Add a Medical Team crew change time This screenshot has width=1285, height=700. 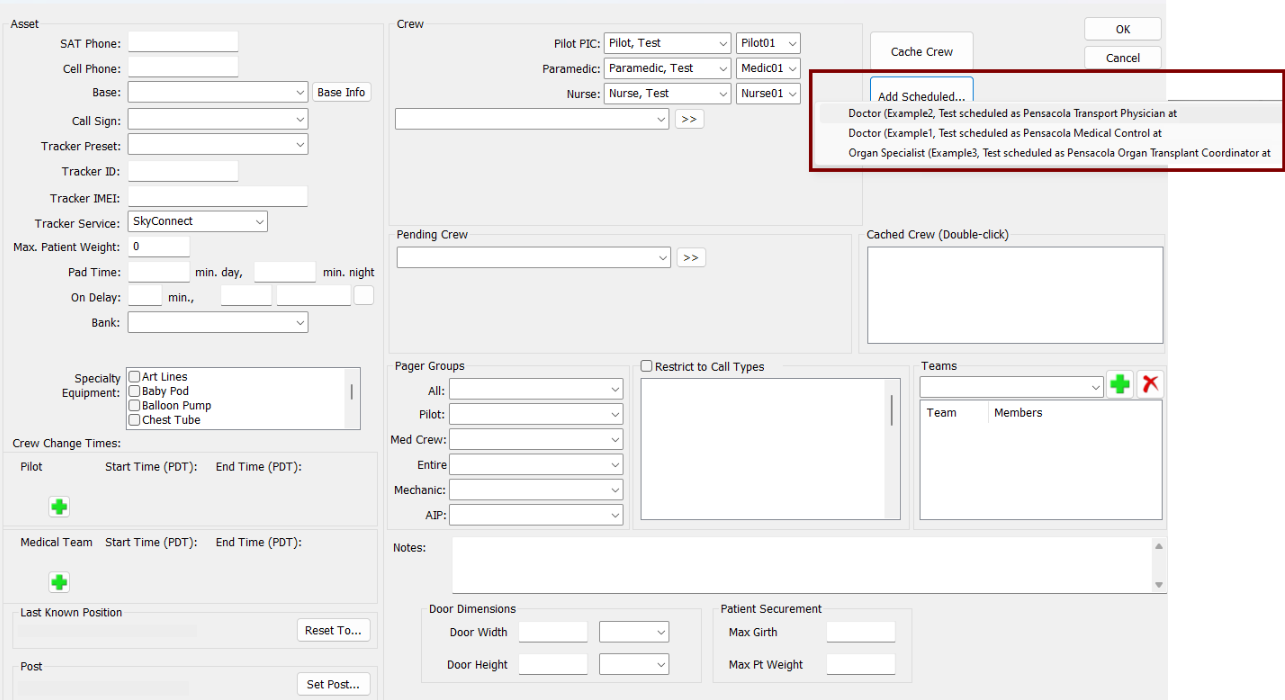[59, 582]
